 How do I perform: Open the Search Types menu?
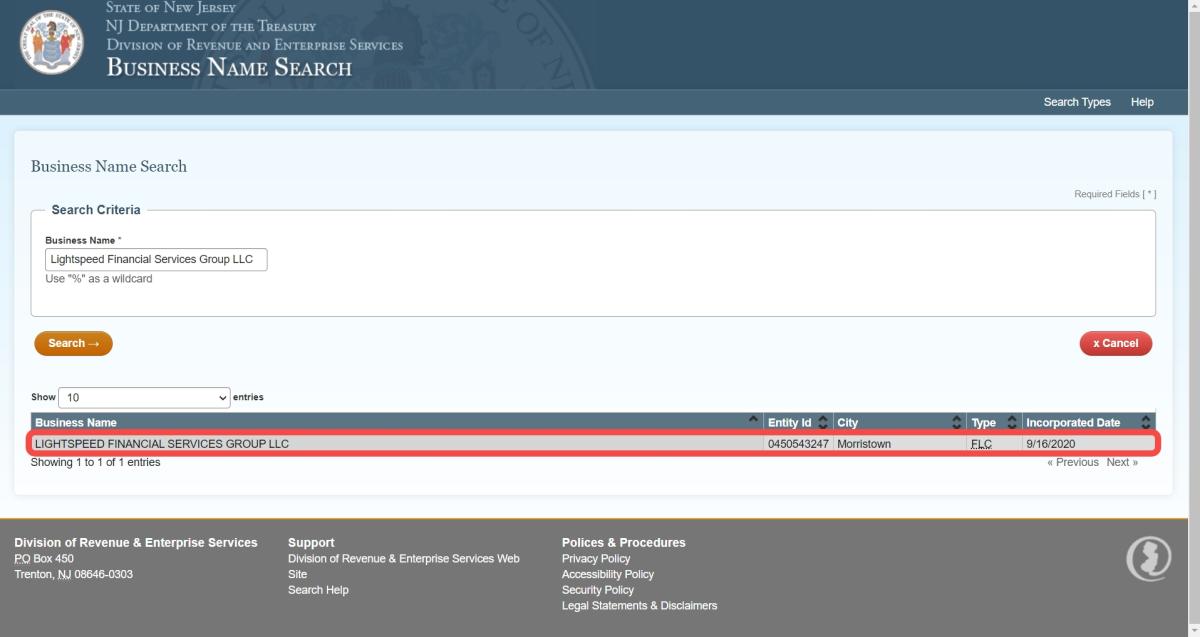click(1076, 102)
